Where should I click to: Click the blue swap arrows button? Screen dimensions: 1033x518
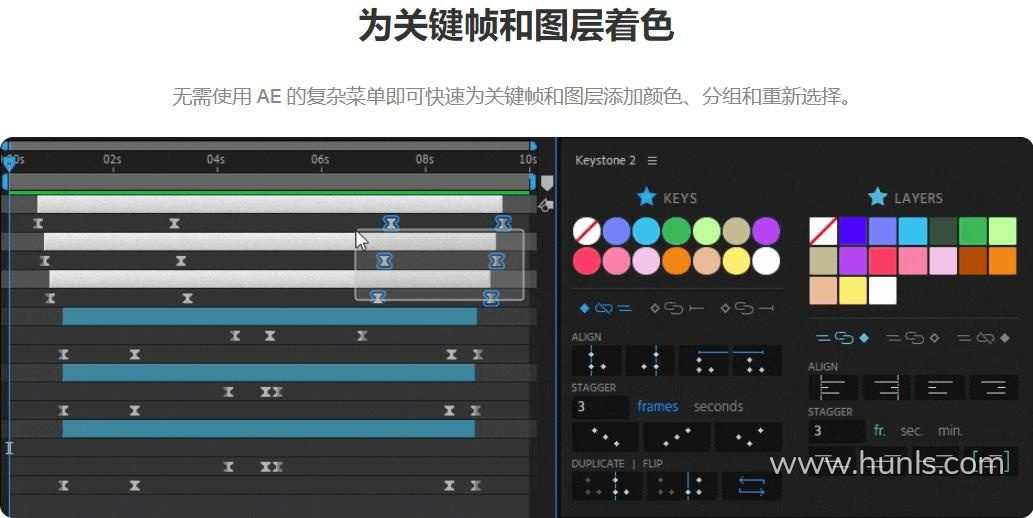pos(752,486)
